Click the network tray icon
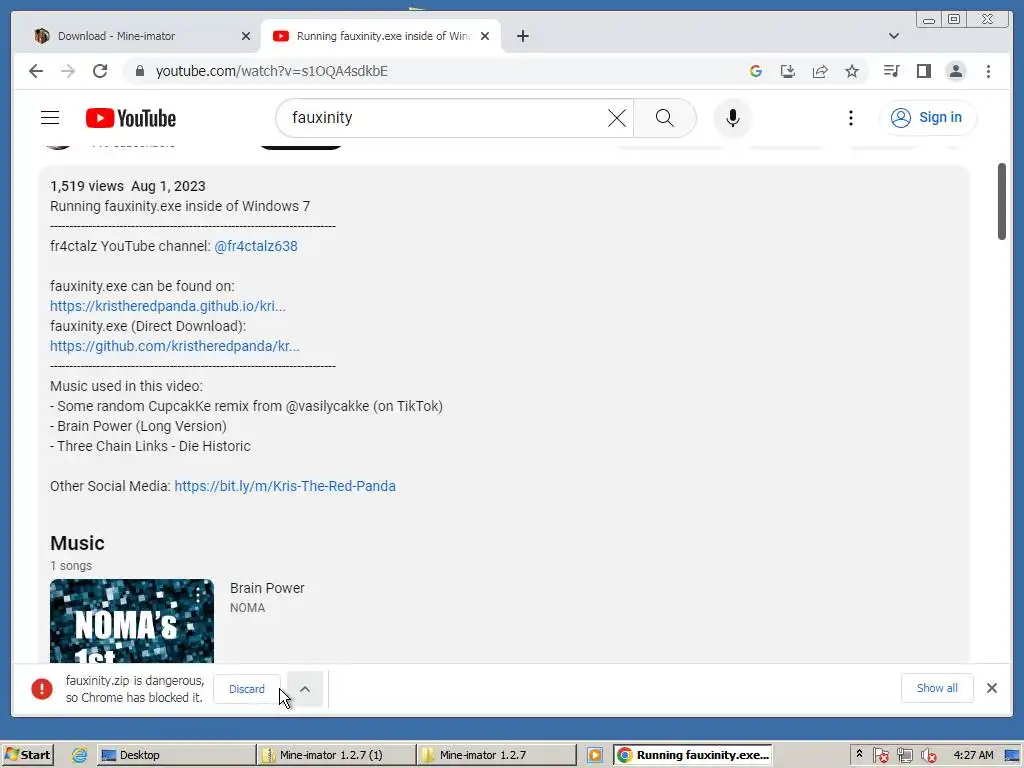The image size is (1024, 768). 904,755
